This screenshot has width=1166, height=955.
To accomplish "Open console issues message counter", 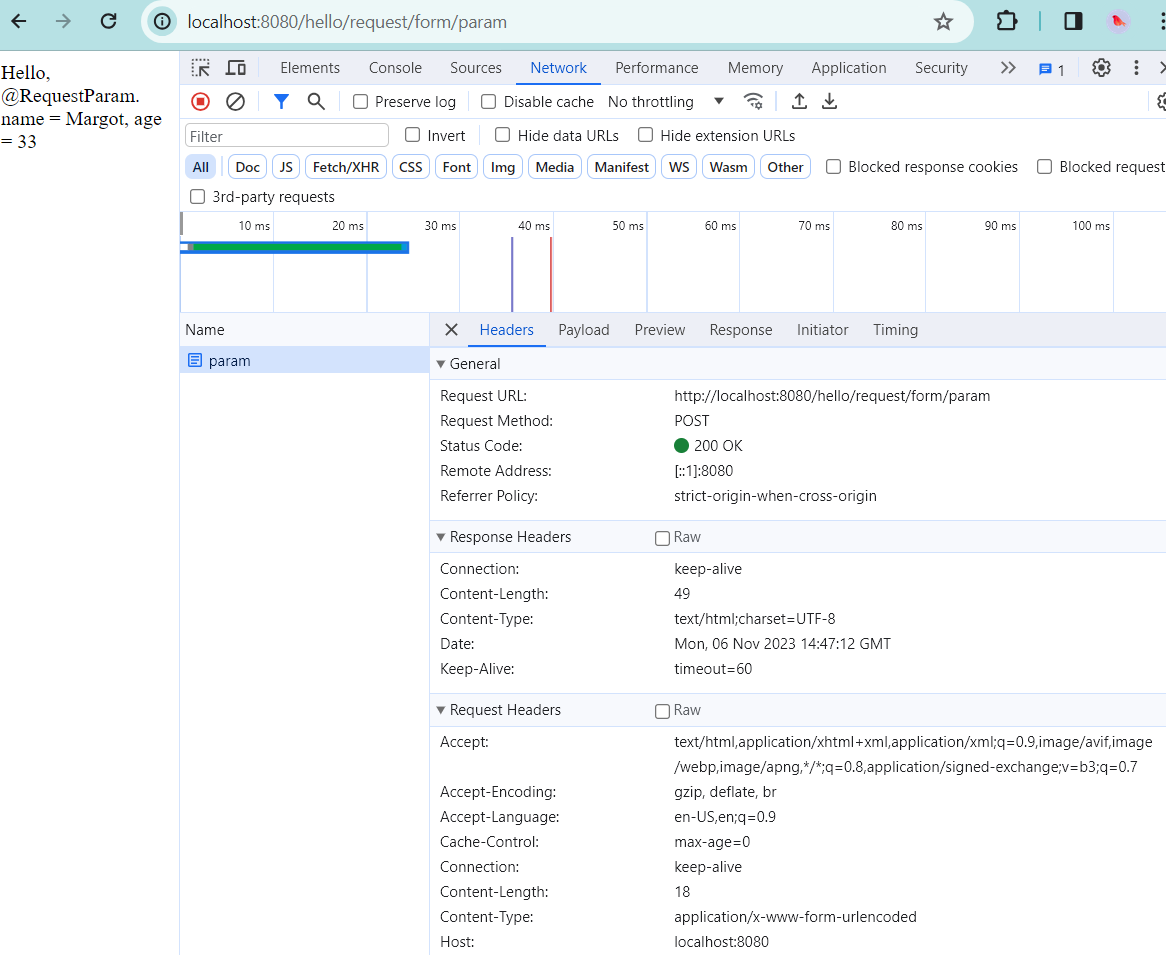I will [x=1051, y=69].
